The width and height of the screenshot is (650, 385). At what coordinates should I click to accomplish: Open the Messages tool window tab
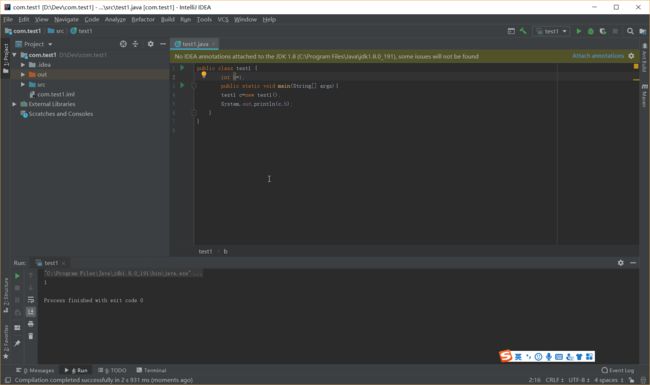[35, 370]
